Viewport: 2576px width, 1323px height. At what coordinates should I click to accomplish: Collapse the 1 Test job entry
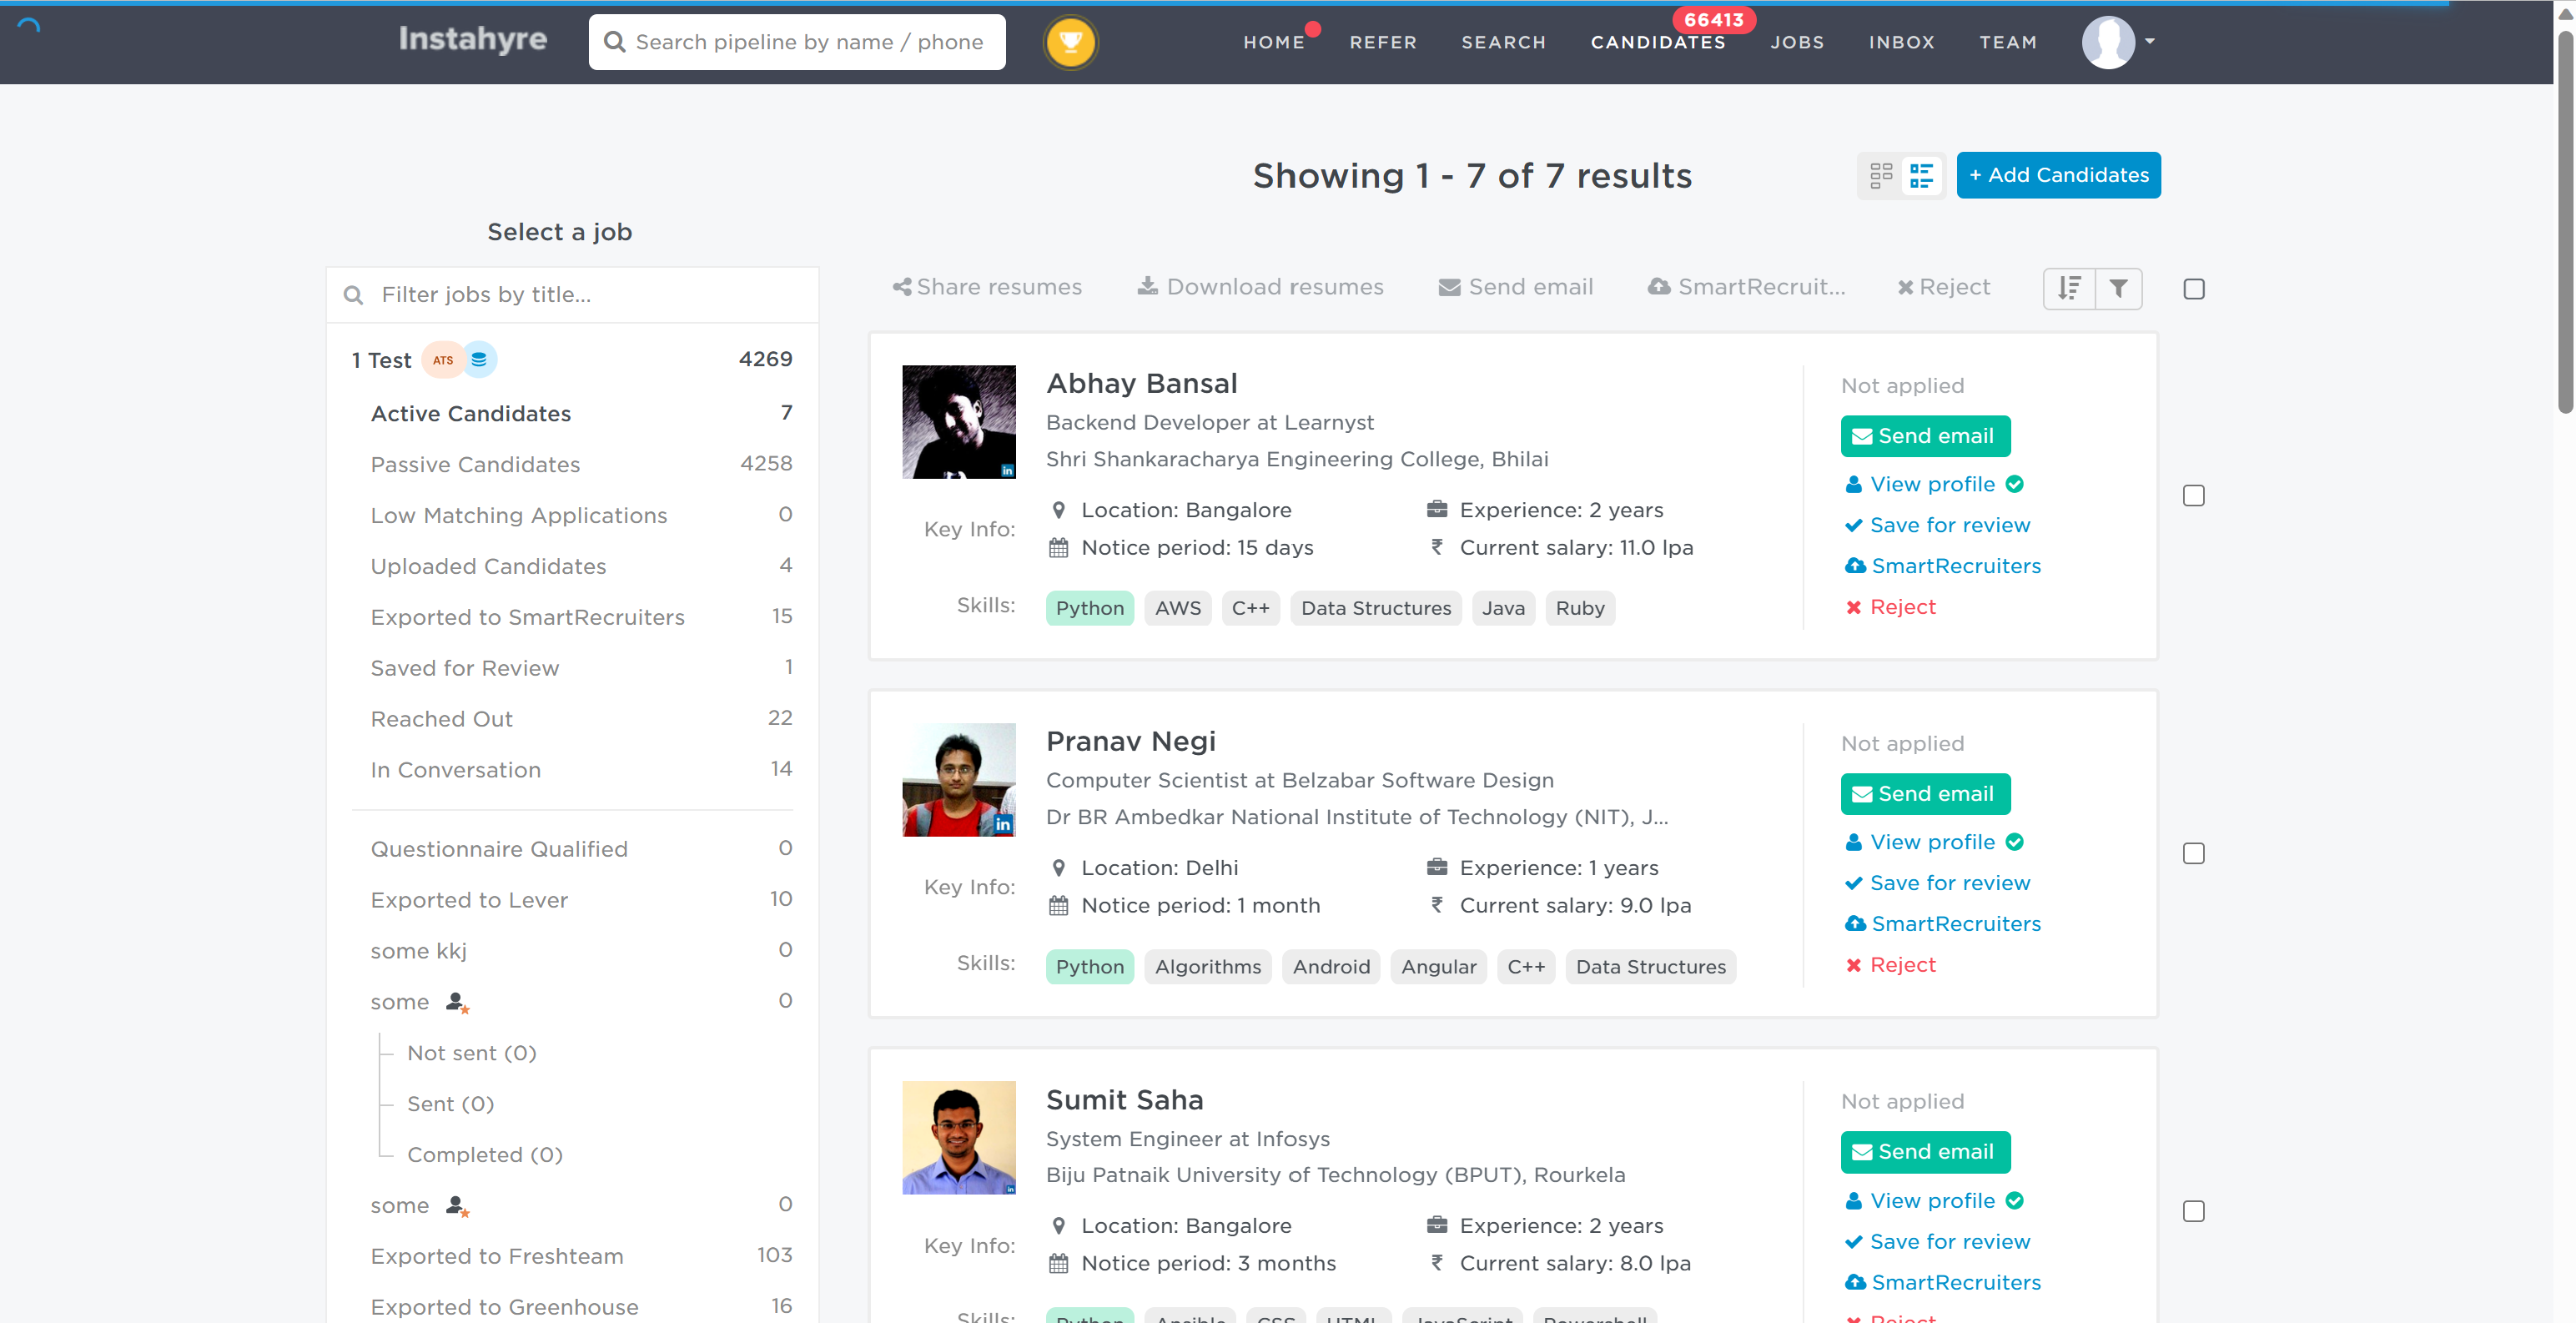pos(381,360)
